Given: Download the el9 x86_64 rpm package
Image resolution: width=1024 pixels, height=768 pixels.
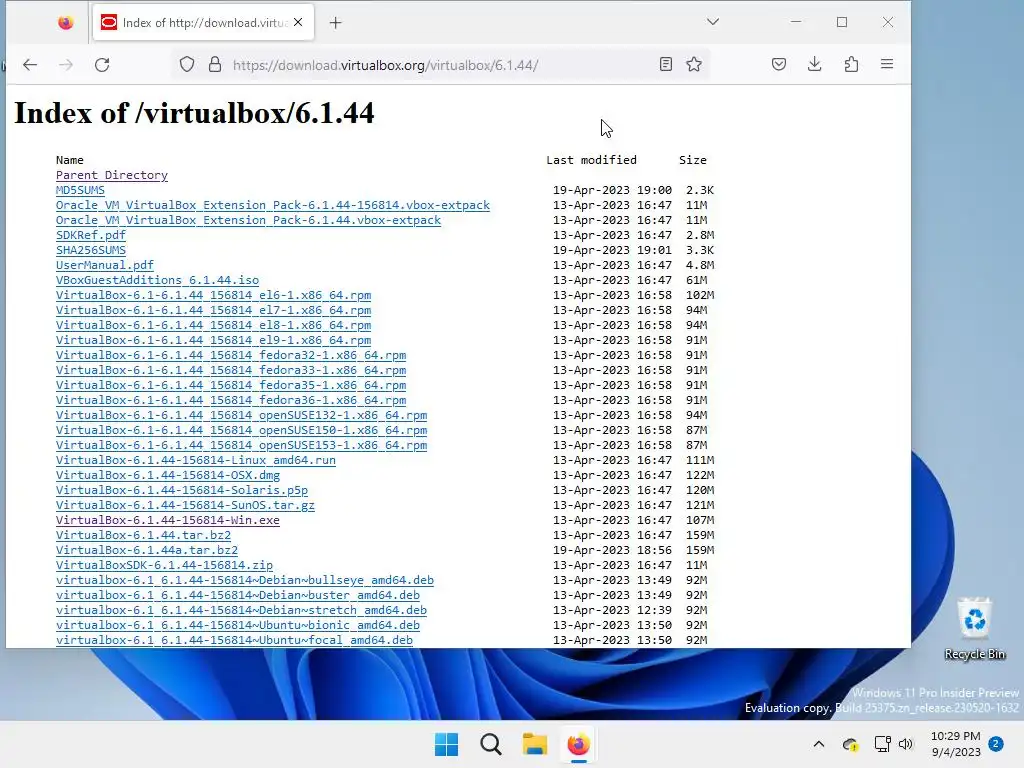Looking at the screenshot, I should point(214,340).
